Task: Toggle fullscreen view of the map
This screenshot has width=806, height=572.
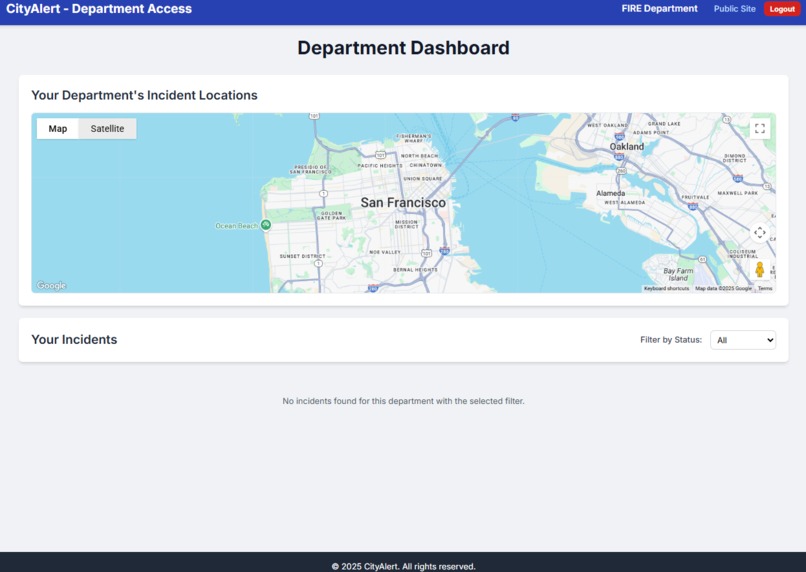Action: (759, 128)
